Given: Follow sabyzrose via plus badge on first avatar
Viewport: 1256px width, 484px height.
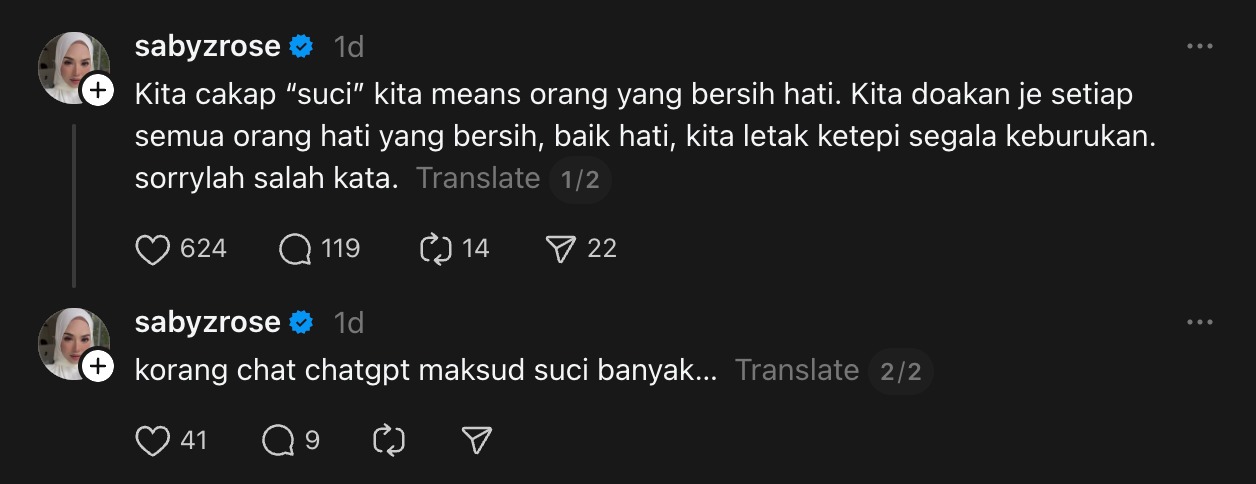Looking at the screenshot, I should [97, 92].
